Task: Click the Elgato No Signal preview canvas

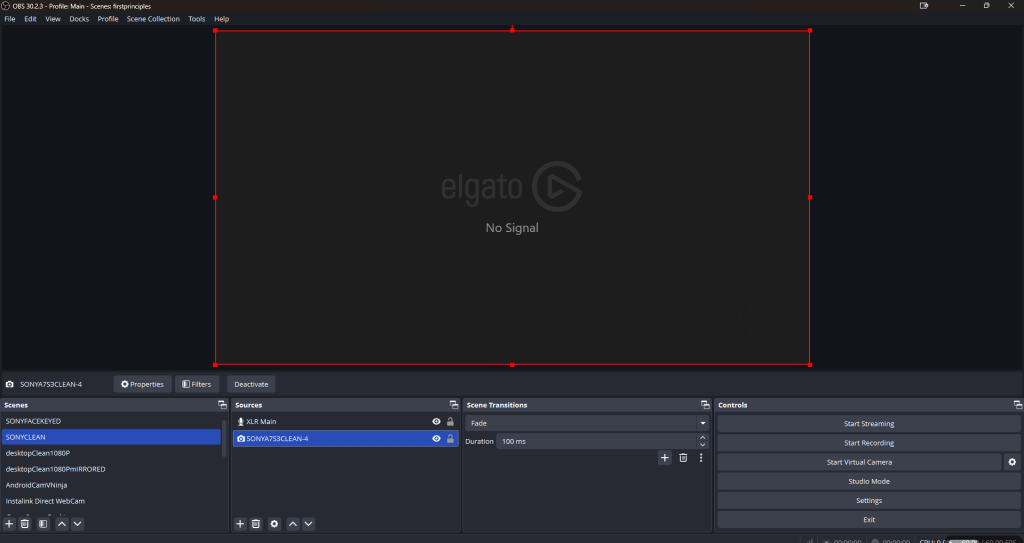Action: point(512,197)
